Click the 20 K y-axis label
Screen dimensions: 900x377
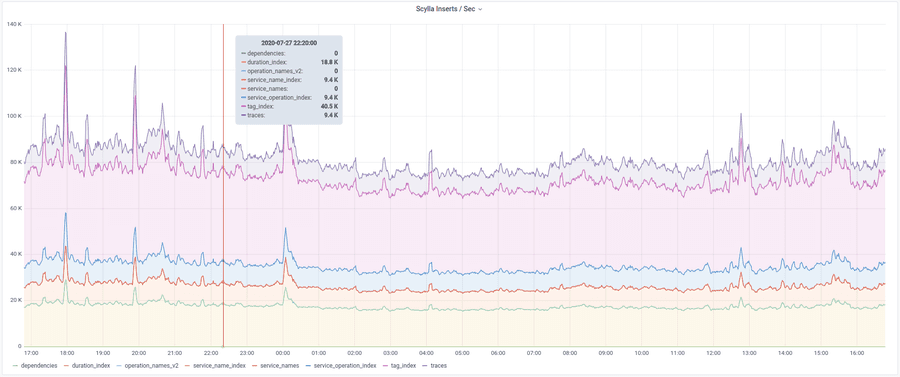[15, 300]
